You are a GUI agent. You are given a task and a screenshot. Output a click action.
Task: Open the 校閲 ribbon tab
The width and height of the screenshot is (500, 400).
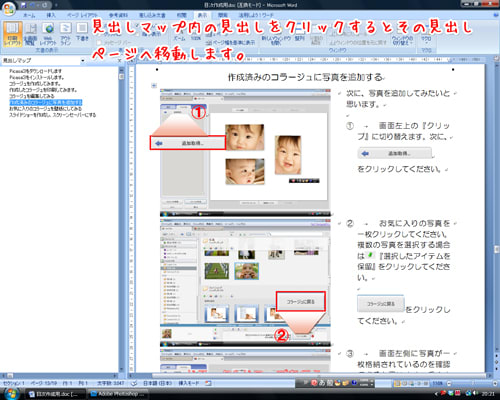pos(182,15)
